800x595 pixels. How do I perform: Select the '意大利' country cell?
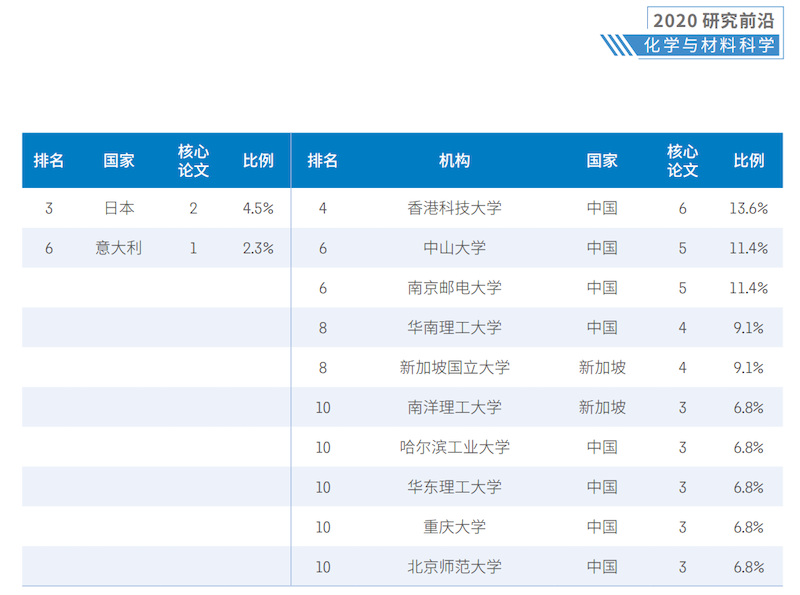pyautogui.click(x=118, y=248)
